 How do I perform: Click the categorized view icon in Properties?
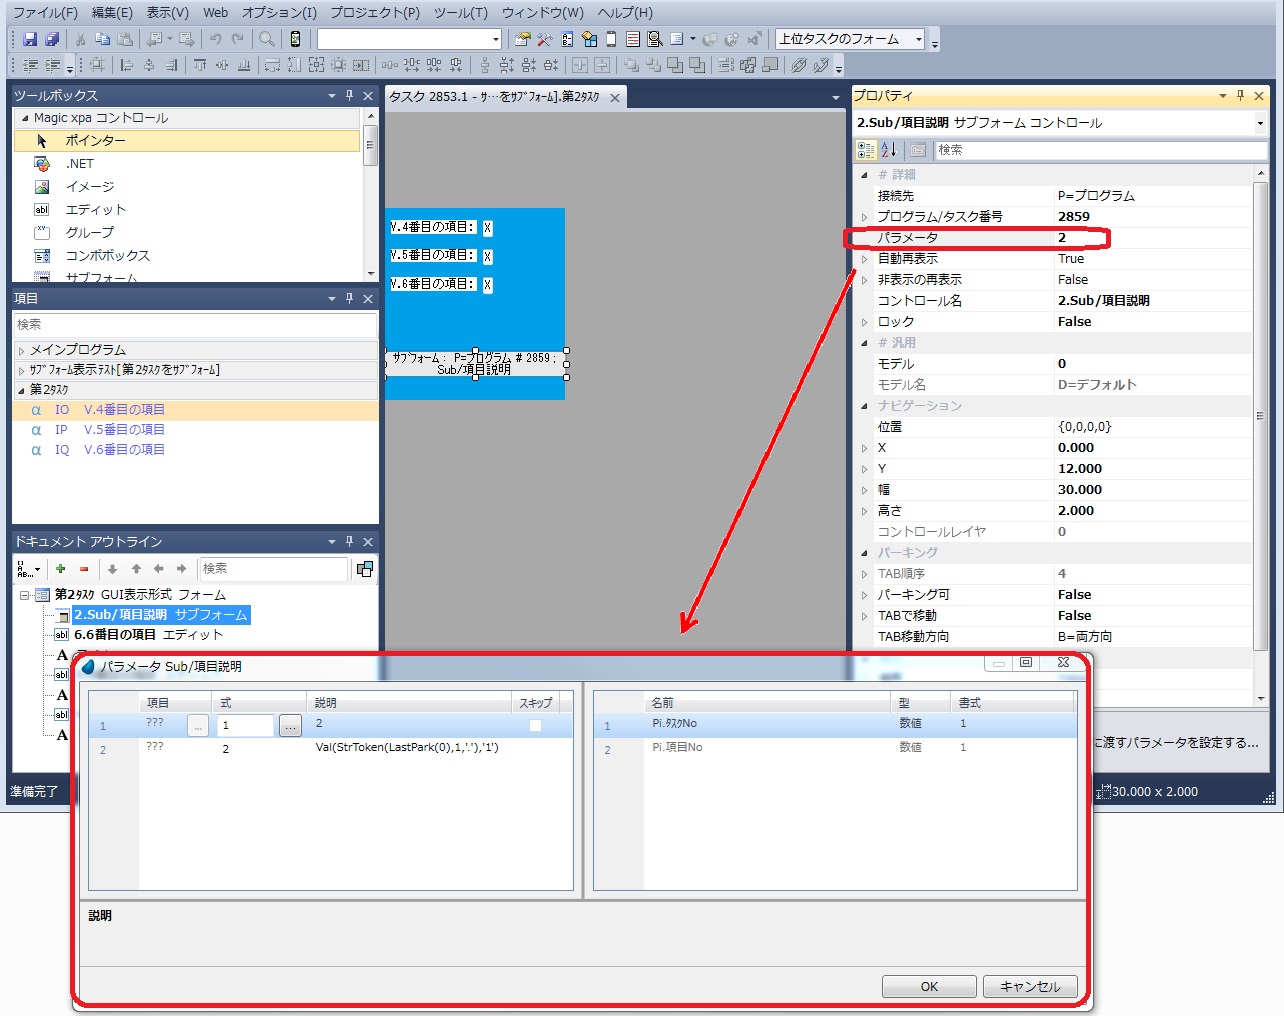(x=866, y=150)
